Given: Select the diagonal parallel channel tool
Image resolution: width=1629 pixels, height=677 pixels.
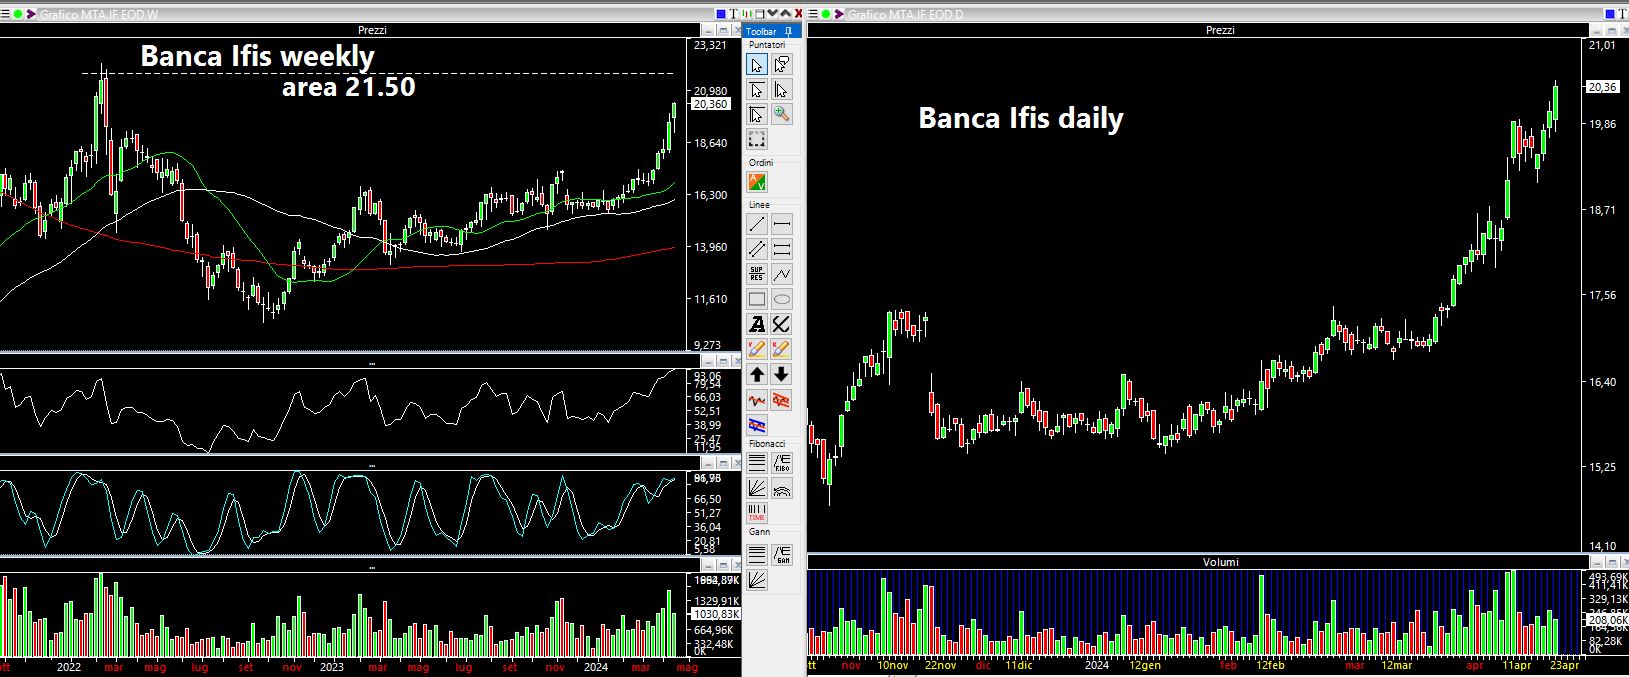Looking at the screenshot, I should (757, 249).
